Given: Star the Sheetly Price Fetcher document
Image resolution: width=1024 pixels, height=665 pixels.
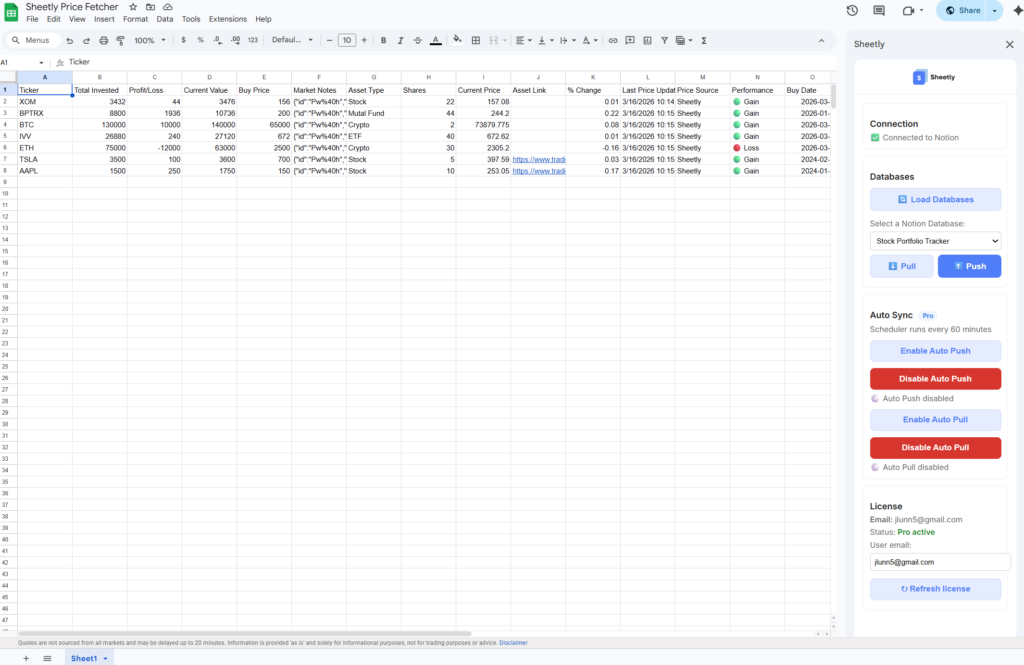Looking at the screenshot, I should (133, 7).
